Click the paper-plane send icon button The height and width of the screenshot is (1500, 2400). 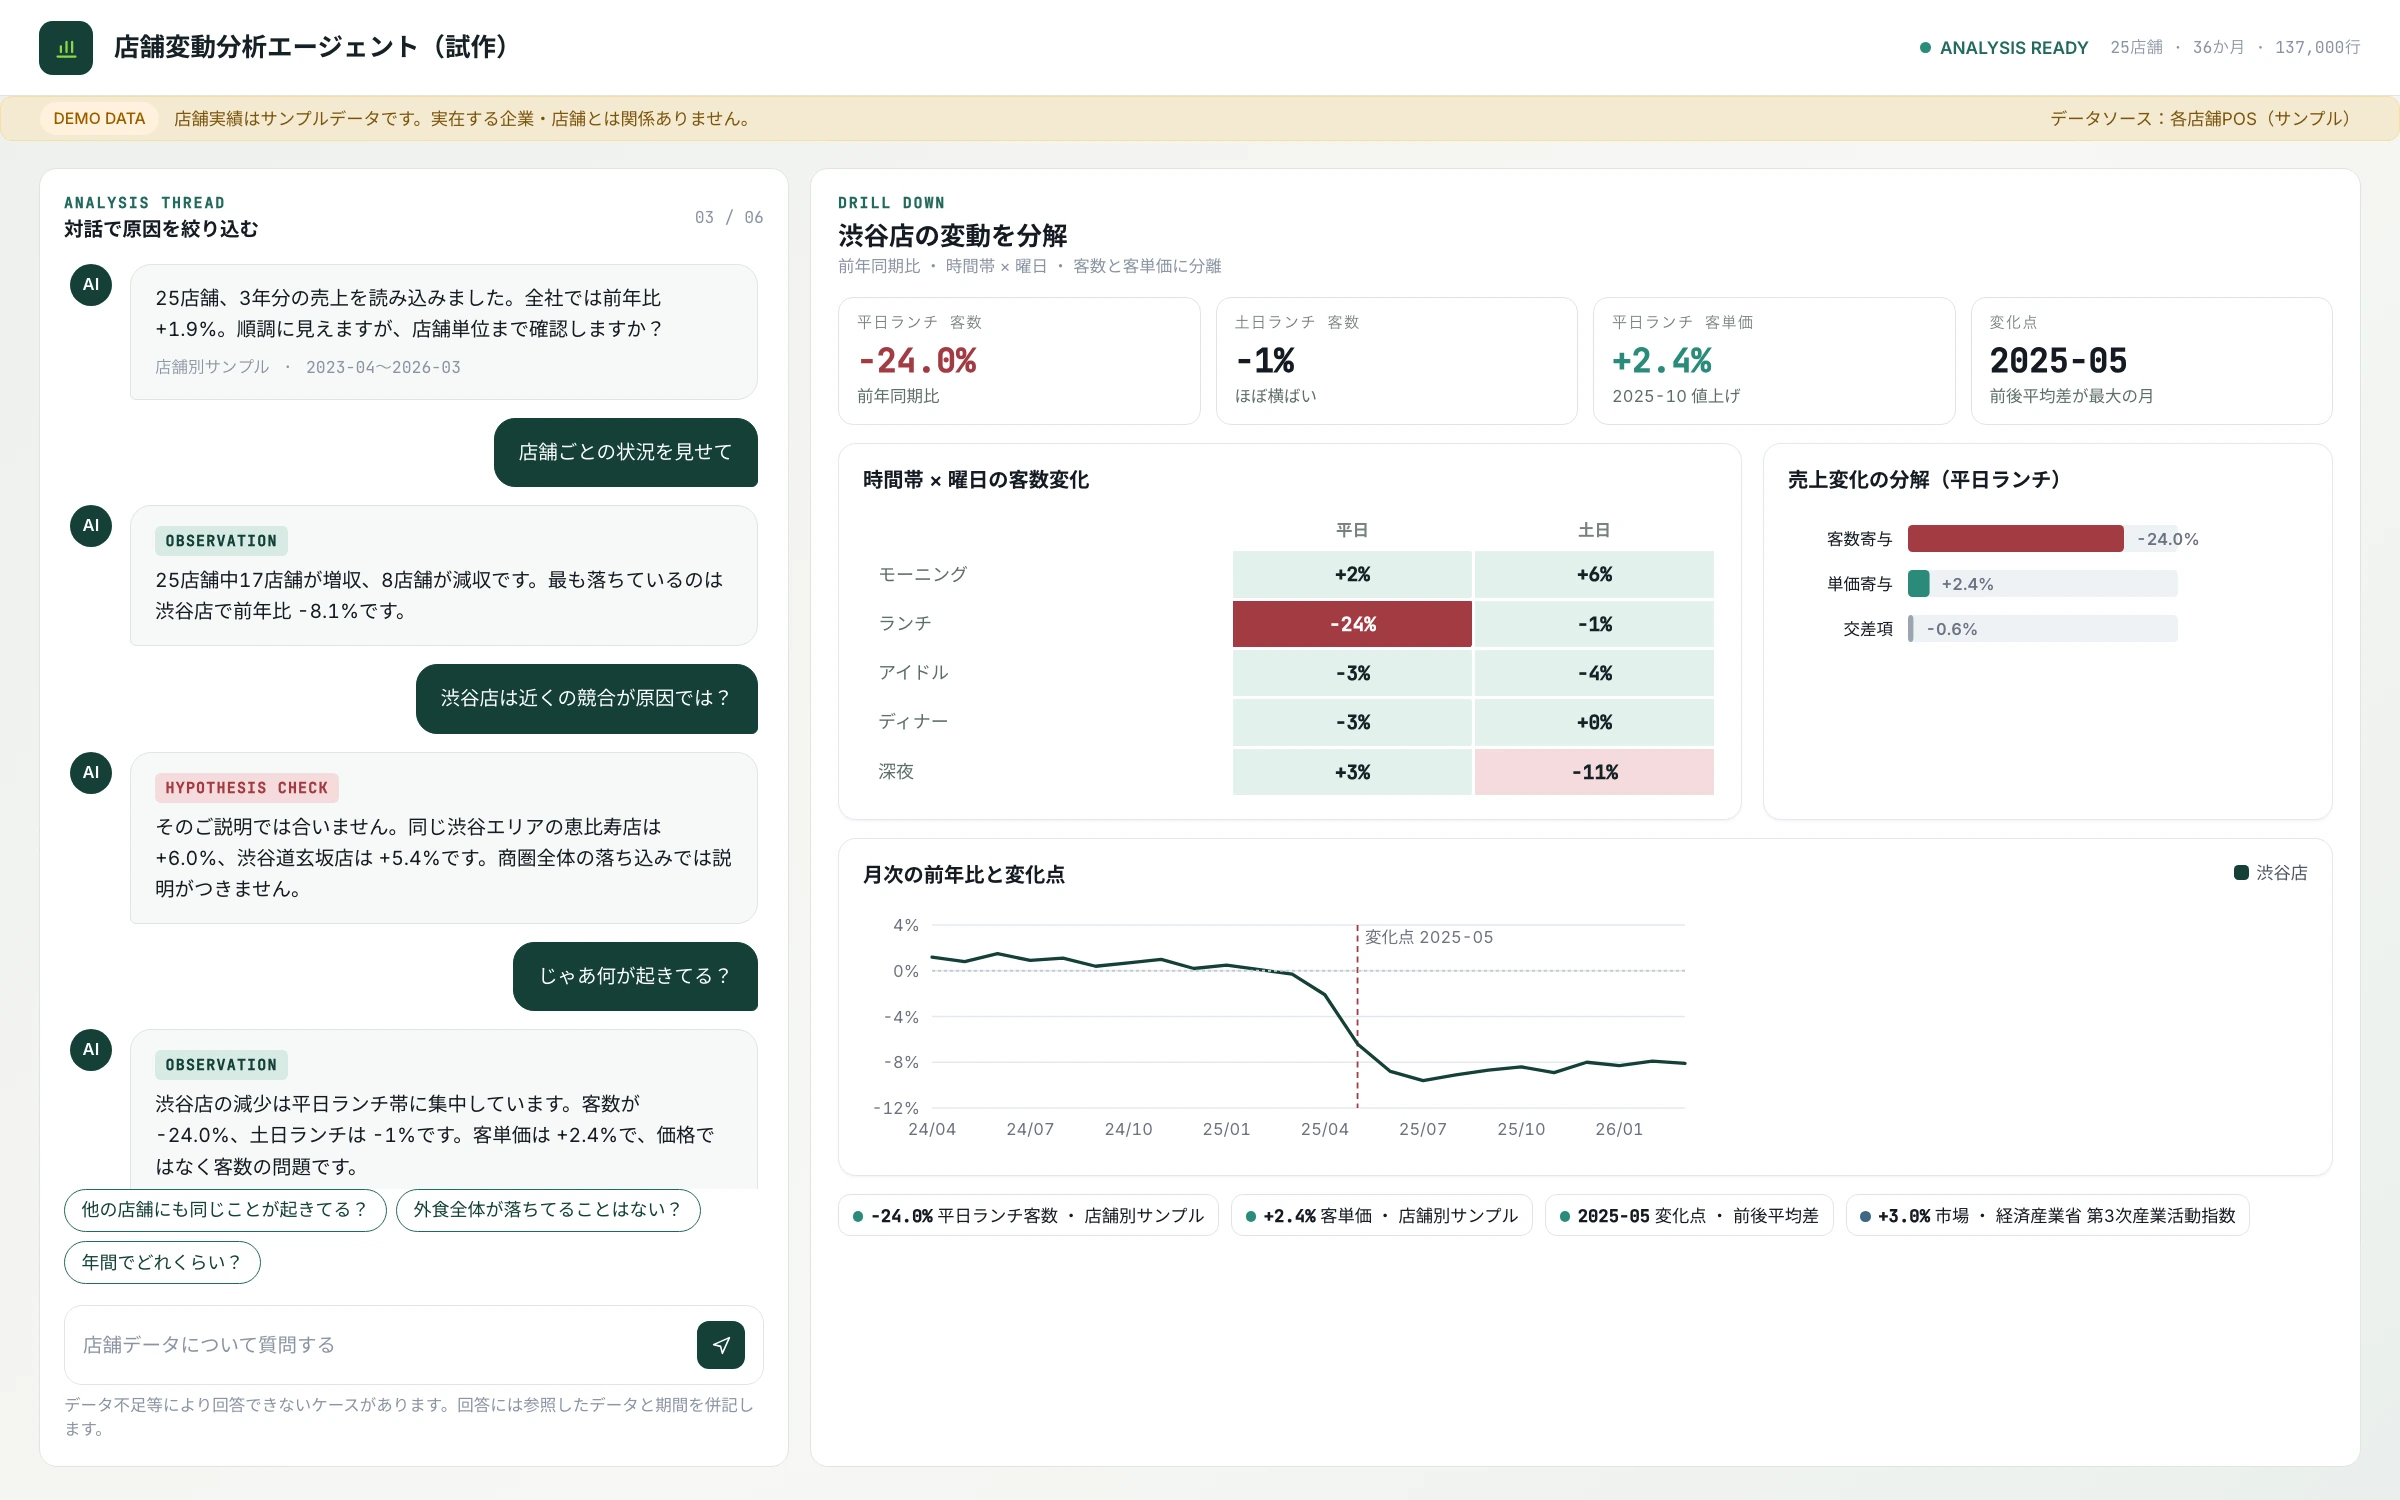coord(721,1345)
